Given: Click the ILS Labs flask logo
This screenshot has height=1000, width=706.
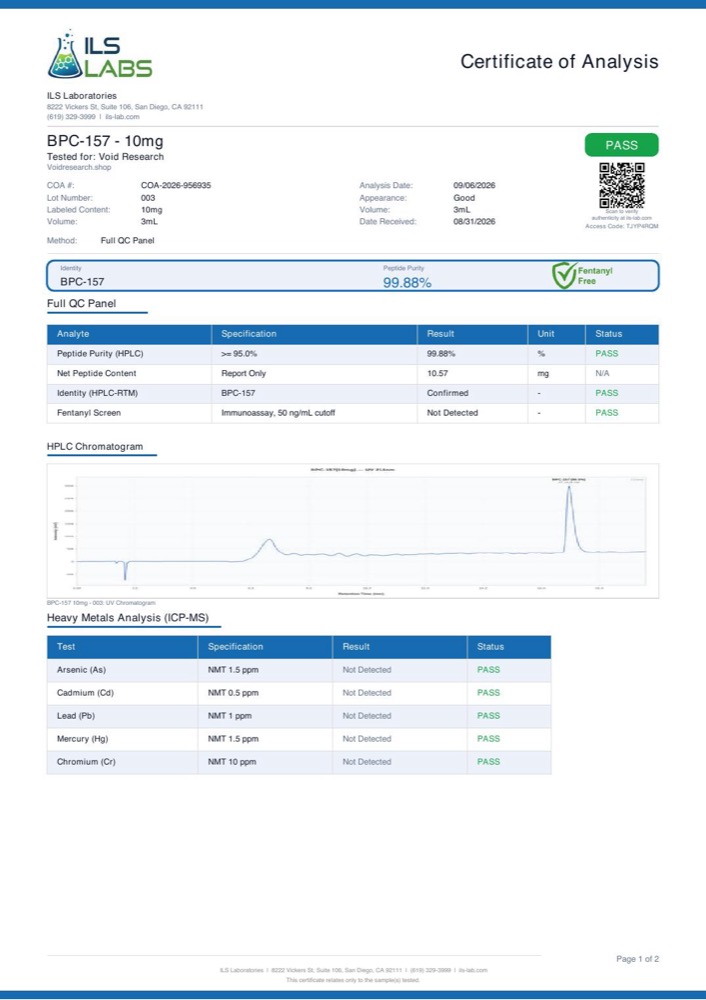Looking at the screenshot, I should click(100, 54).
